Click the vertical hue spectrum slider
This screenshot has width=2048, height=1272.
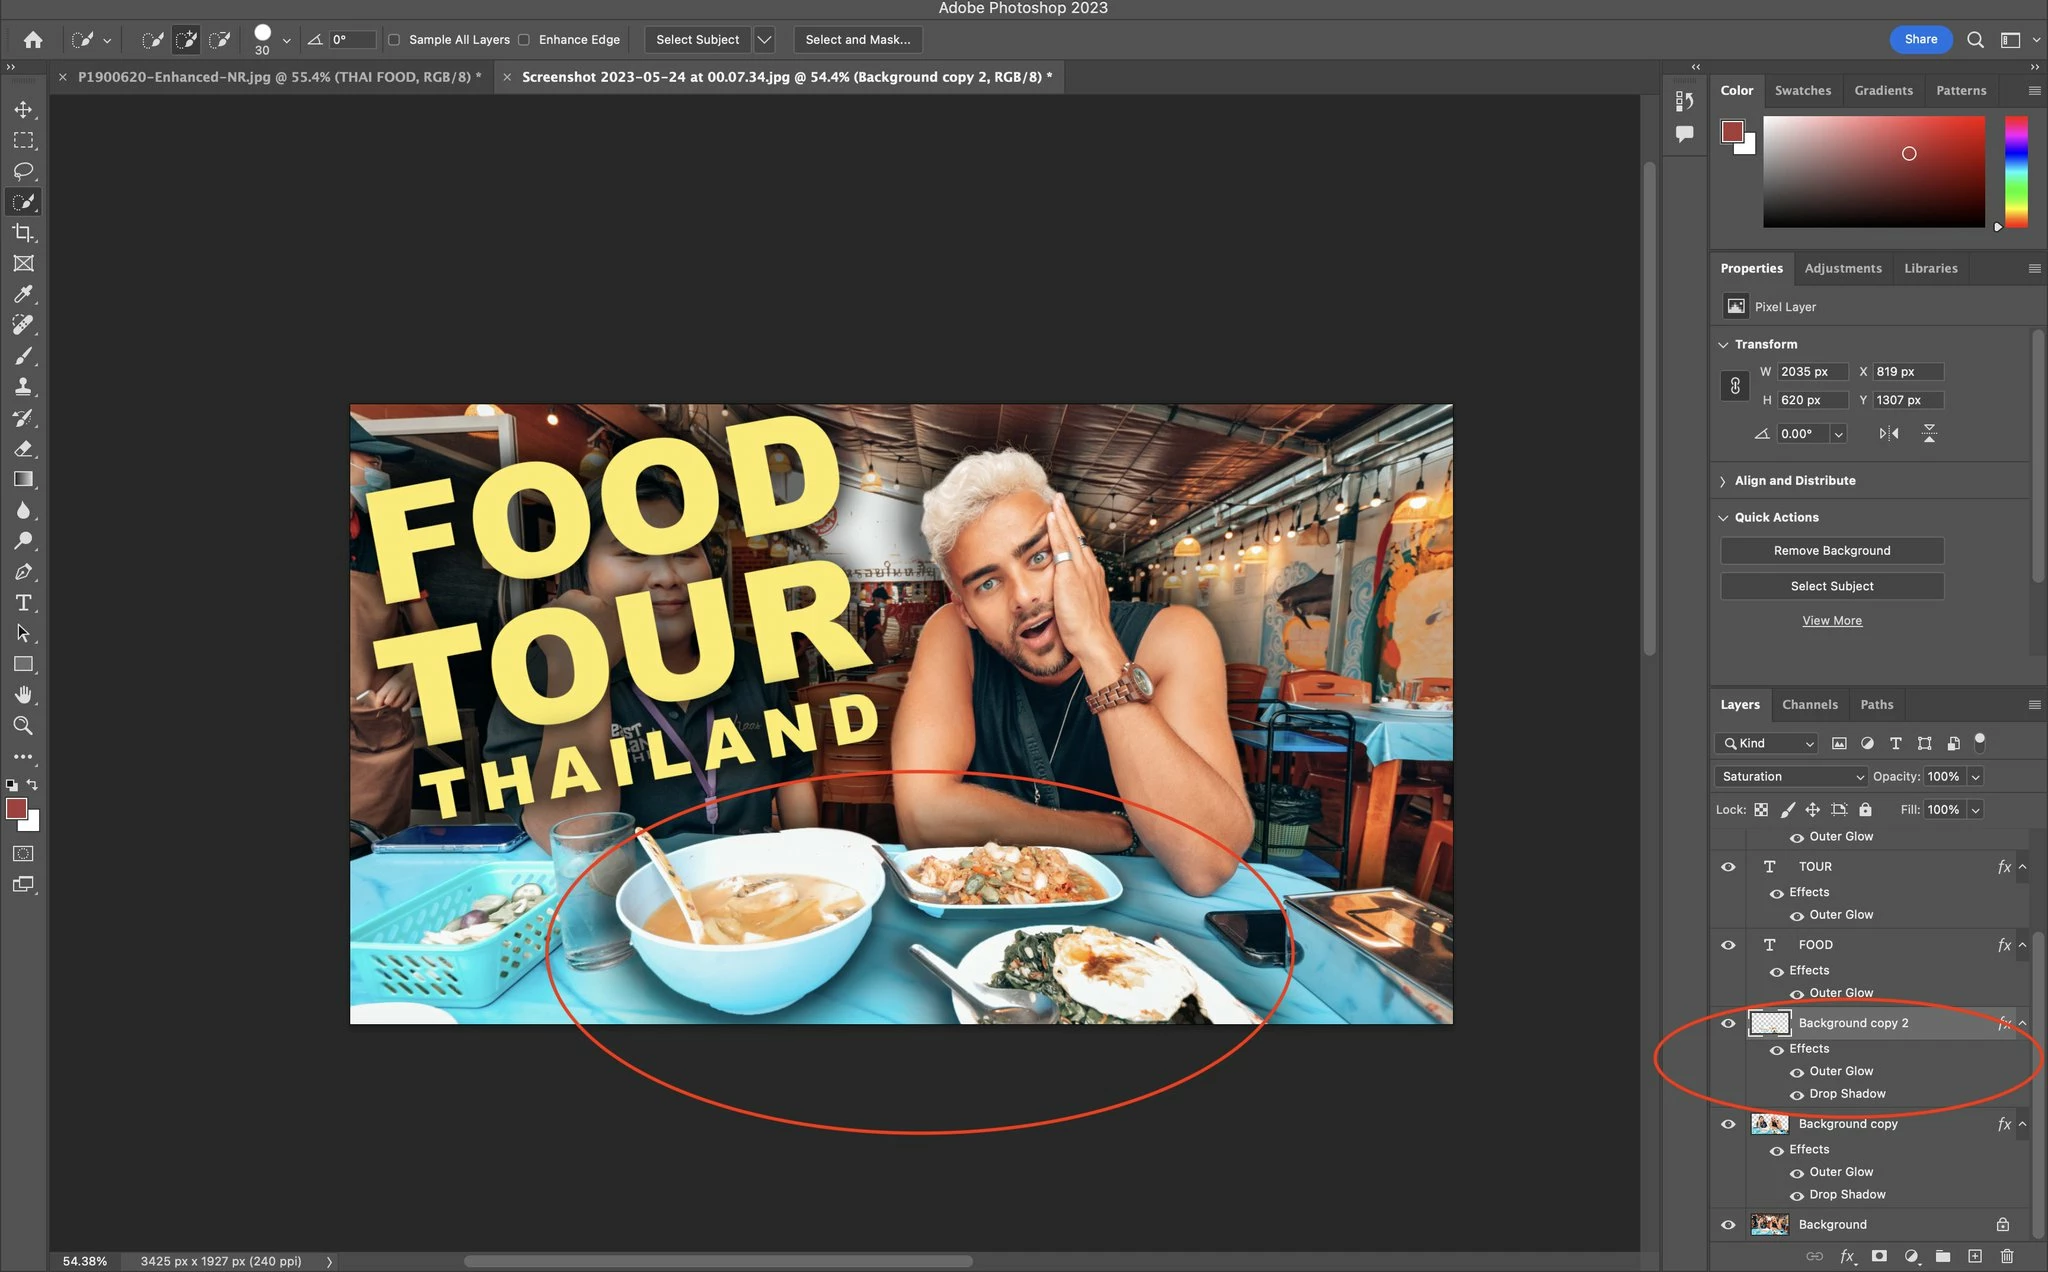(2016, 171)
